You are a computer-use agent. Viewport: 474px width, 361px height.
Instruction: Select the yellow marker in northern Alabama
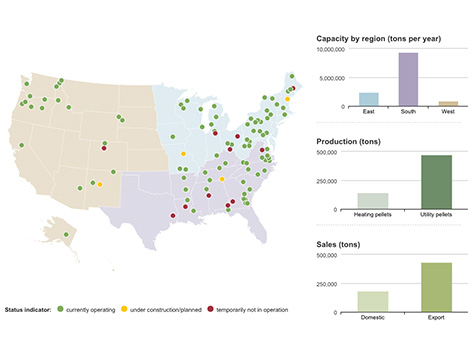(222, 179)
